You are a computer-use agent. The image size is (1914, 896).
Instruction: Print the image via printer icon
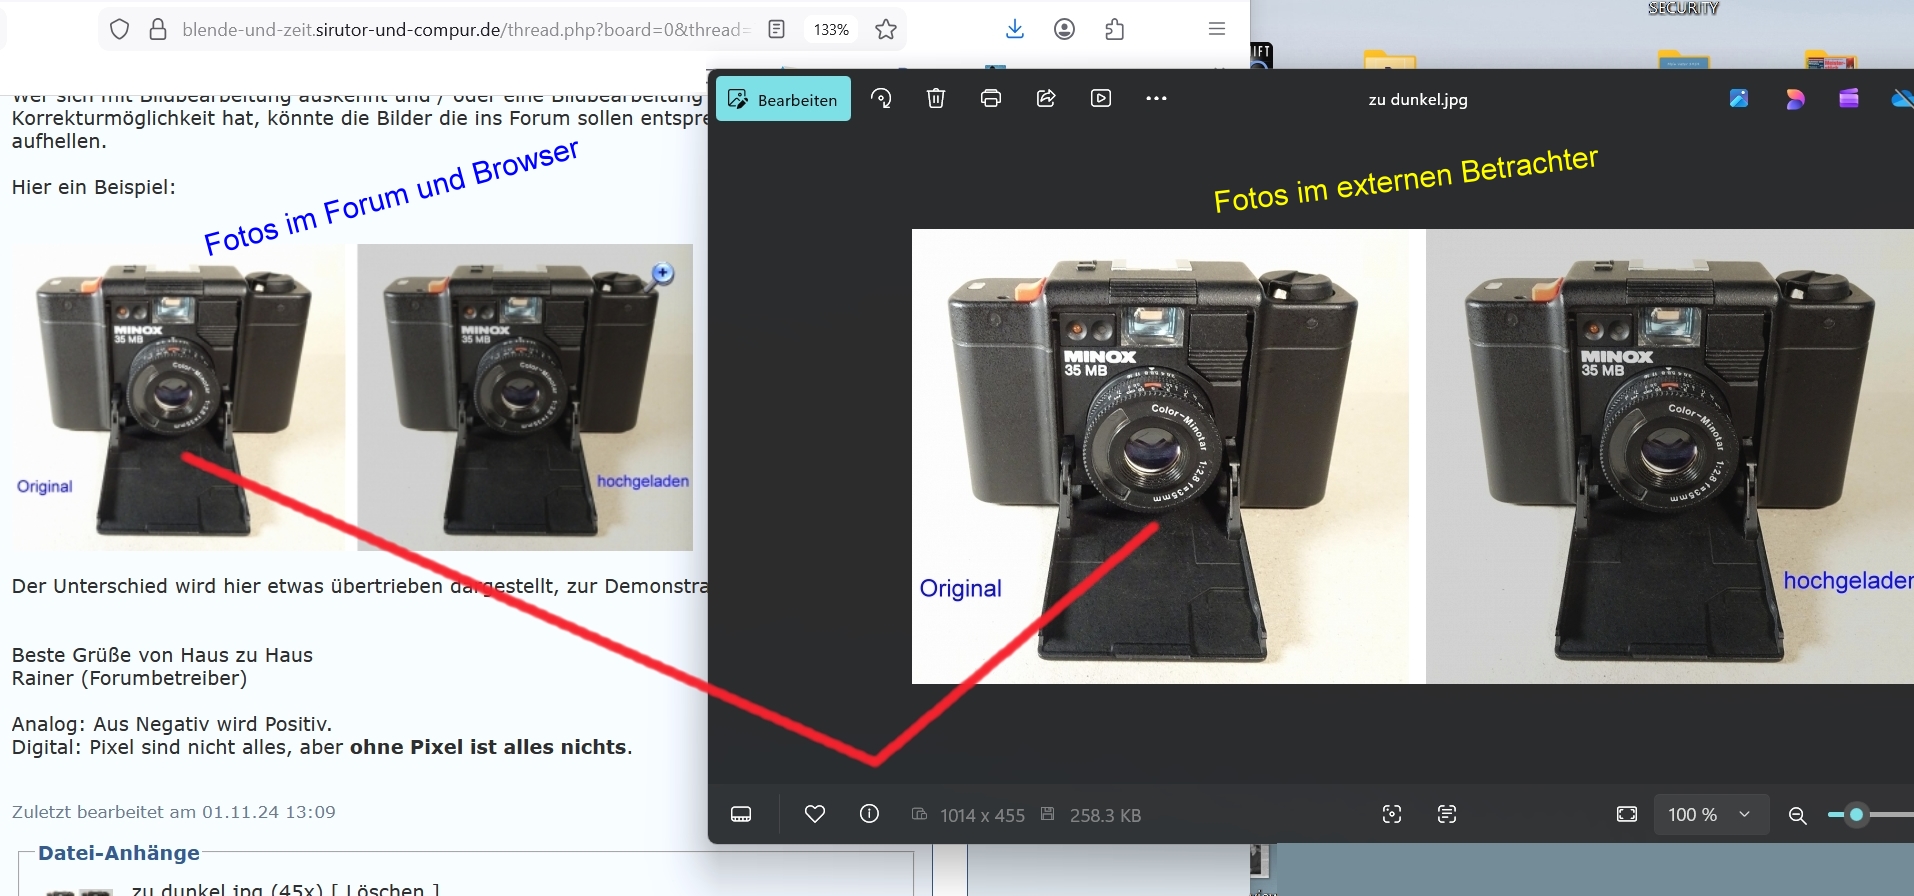991,98
